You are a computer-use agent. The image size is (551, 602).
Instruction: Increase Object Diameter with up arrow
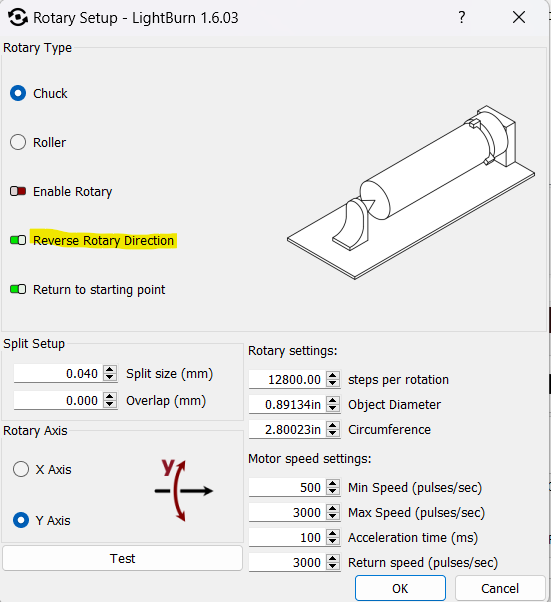(x=333, y=400)
